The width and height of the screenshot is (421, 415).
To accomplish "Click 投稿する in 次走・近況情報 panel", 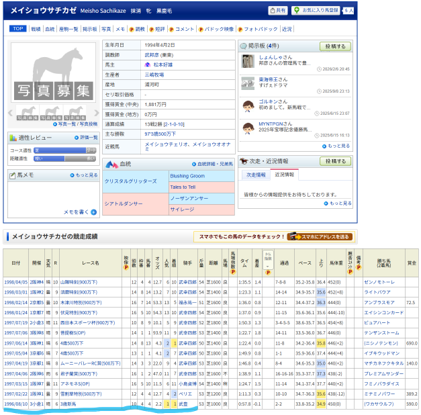I will (335, 161).
